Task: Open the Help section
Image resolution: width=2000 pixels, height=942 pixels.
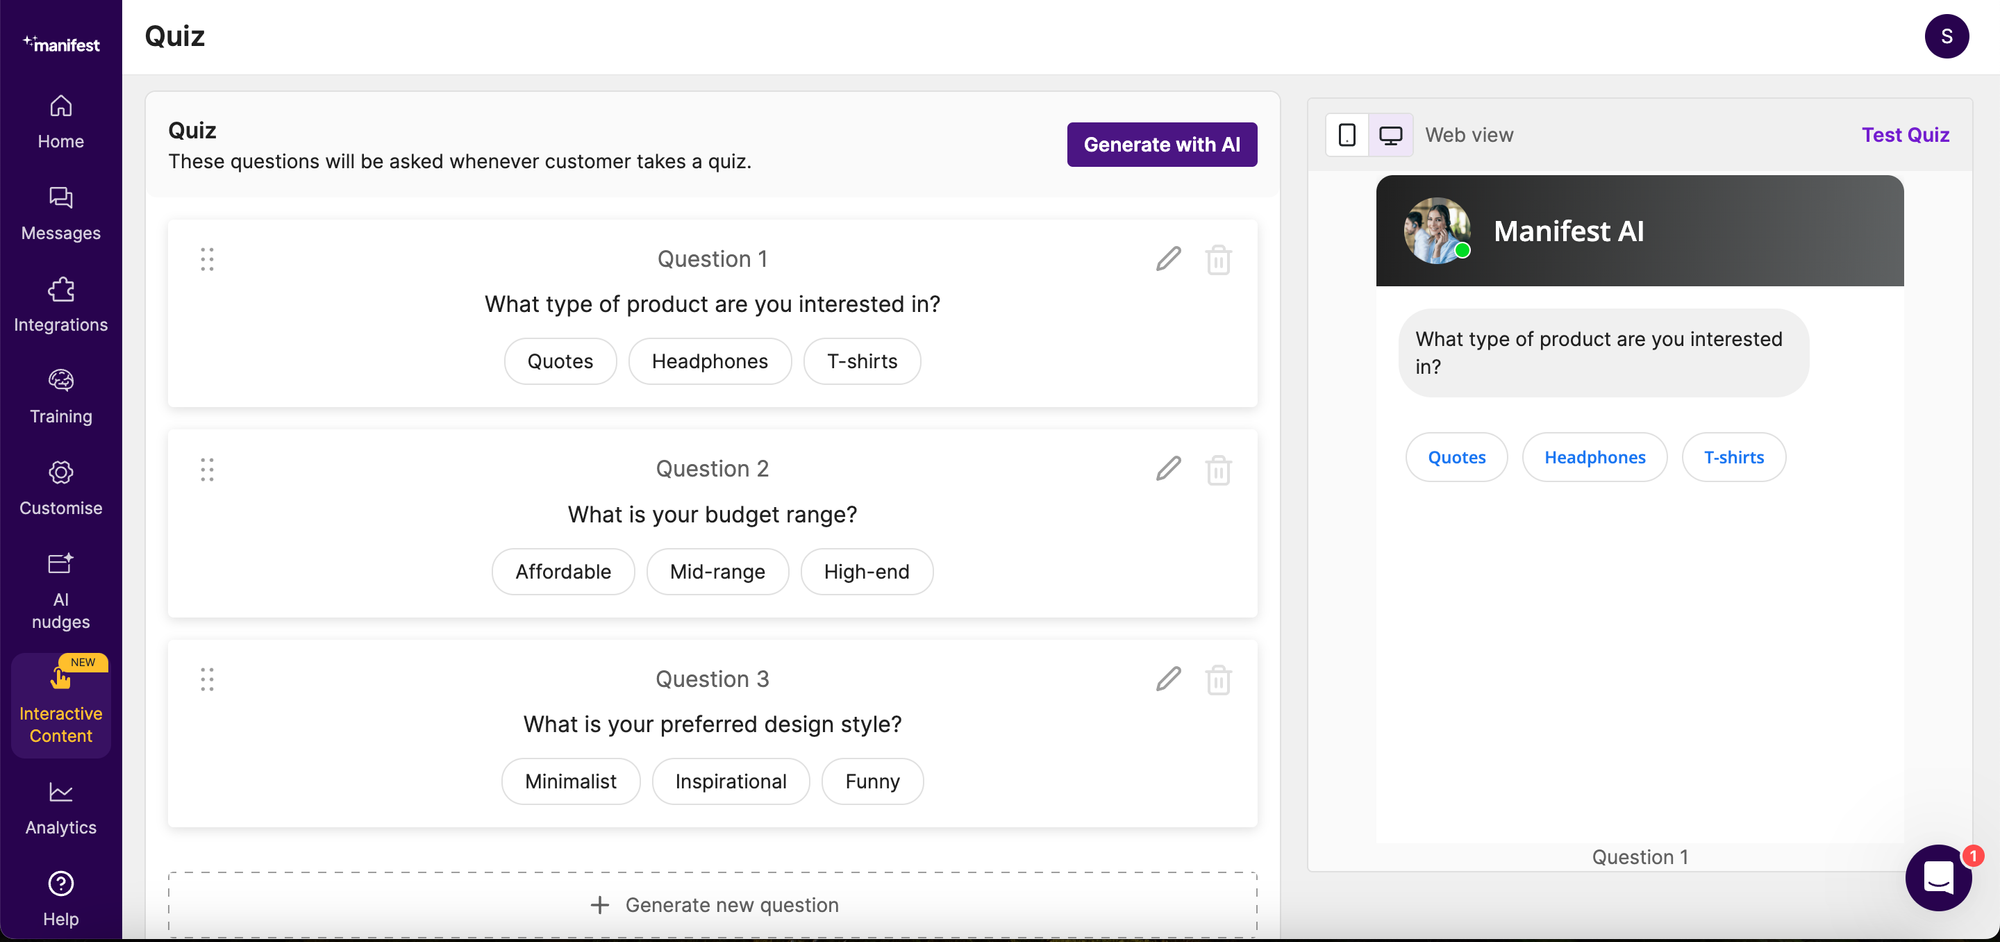Action: tap(61, 898)
